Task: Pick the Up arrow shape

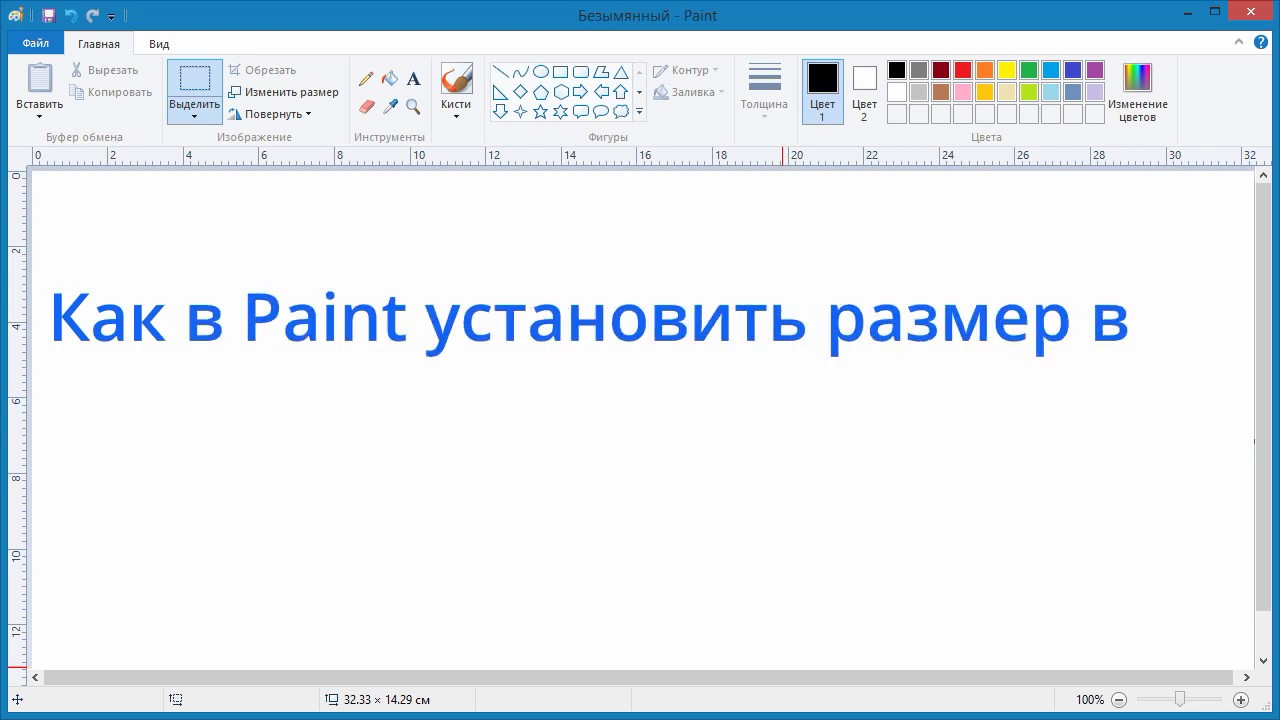Action: (620, 92)
